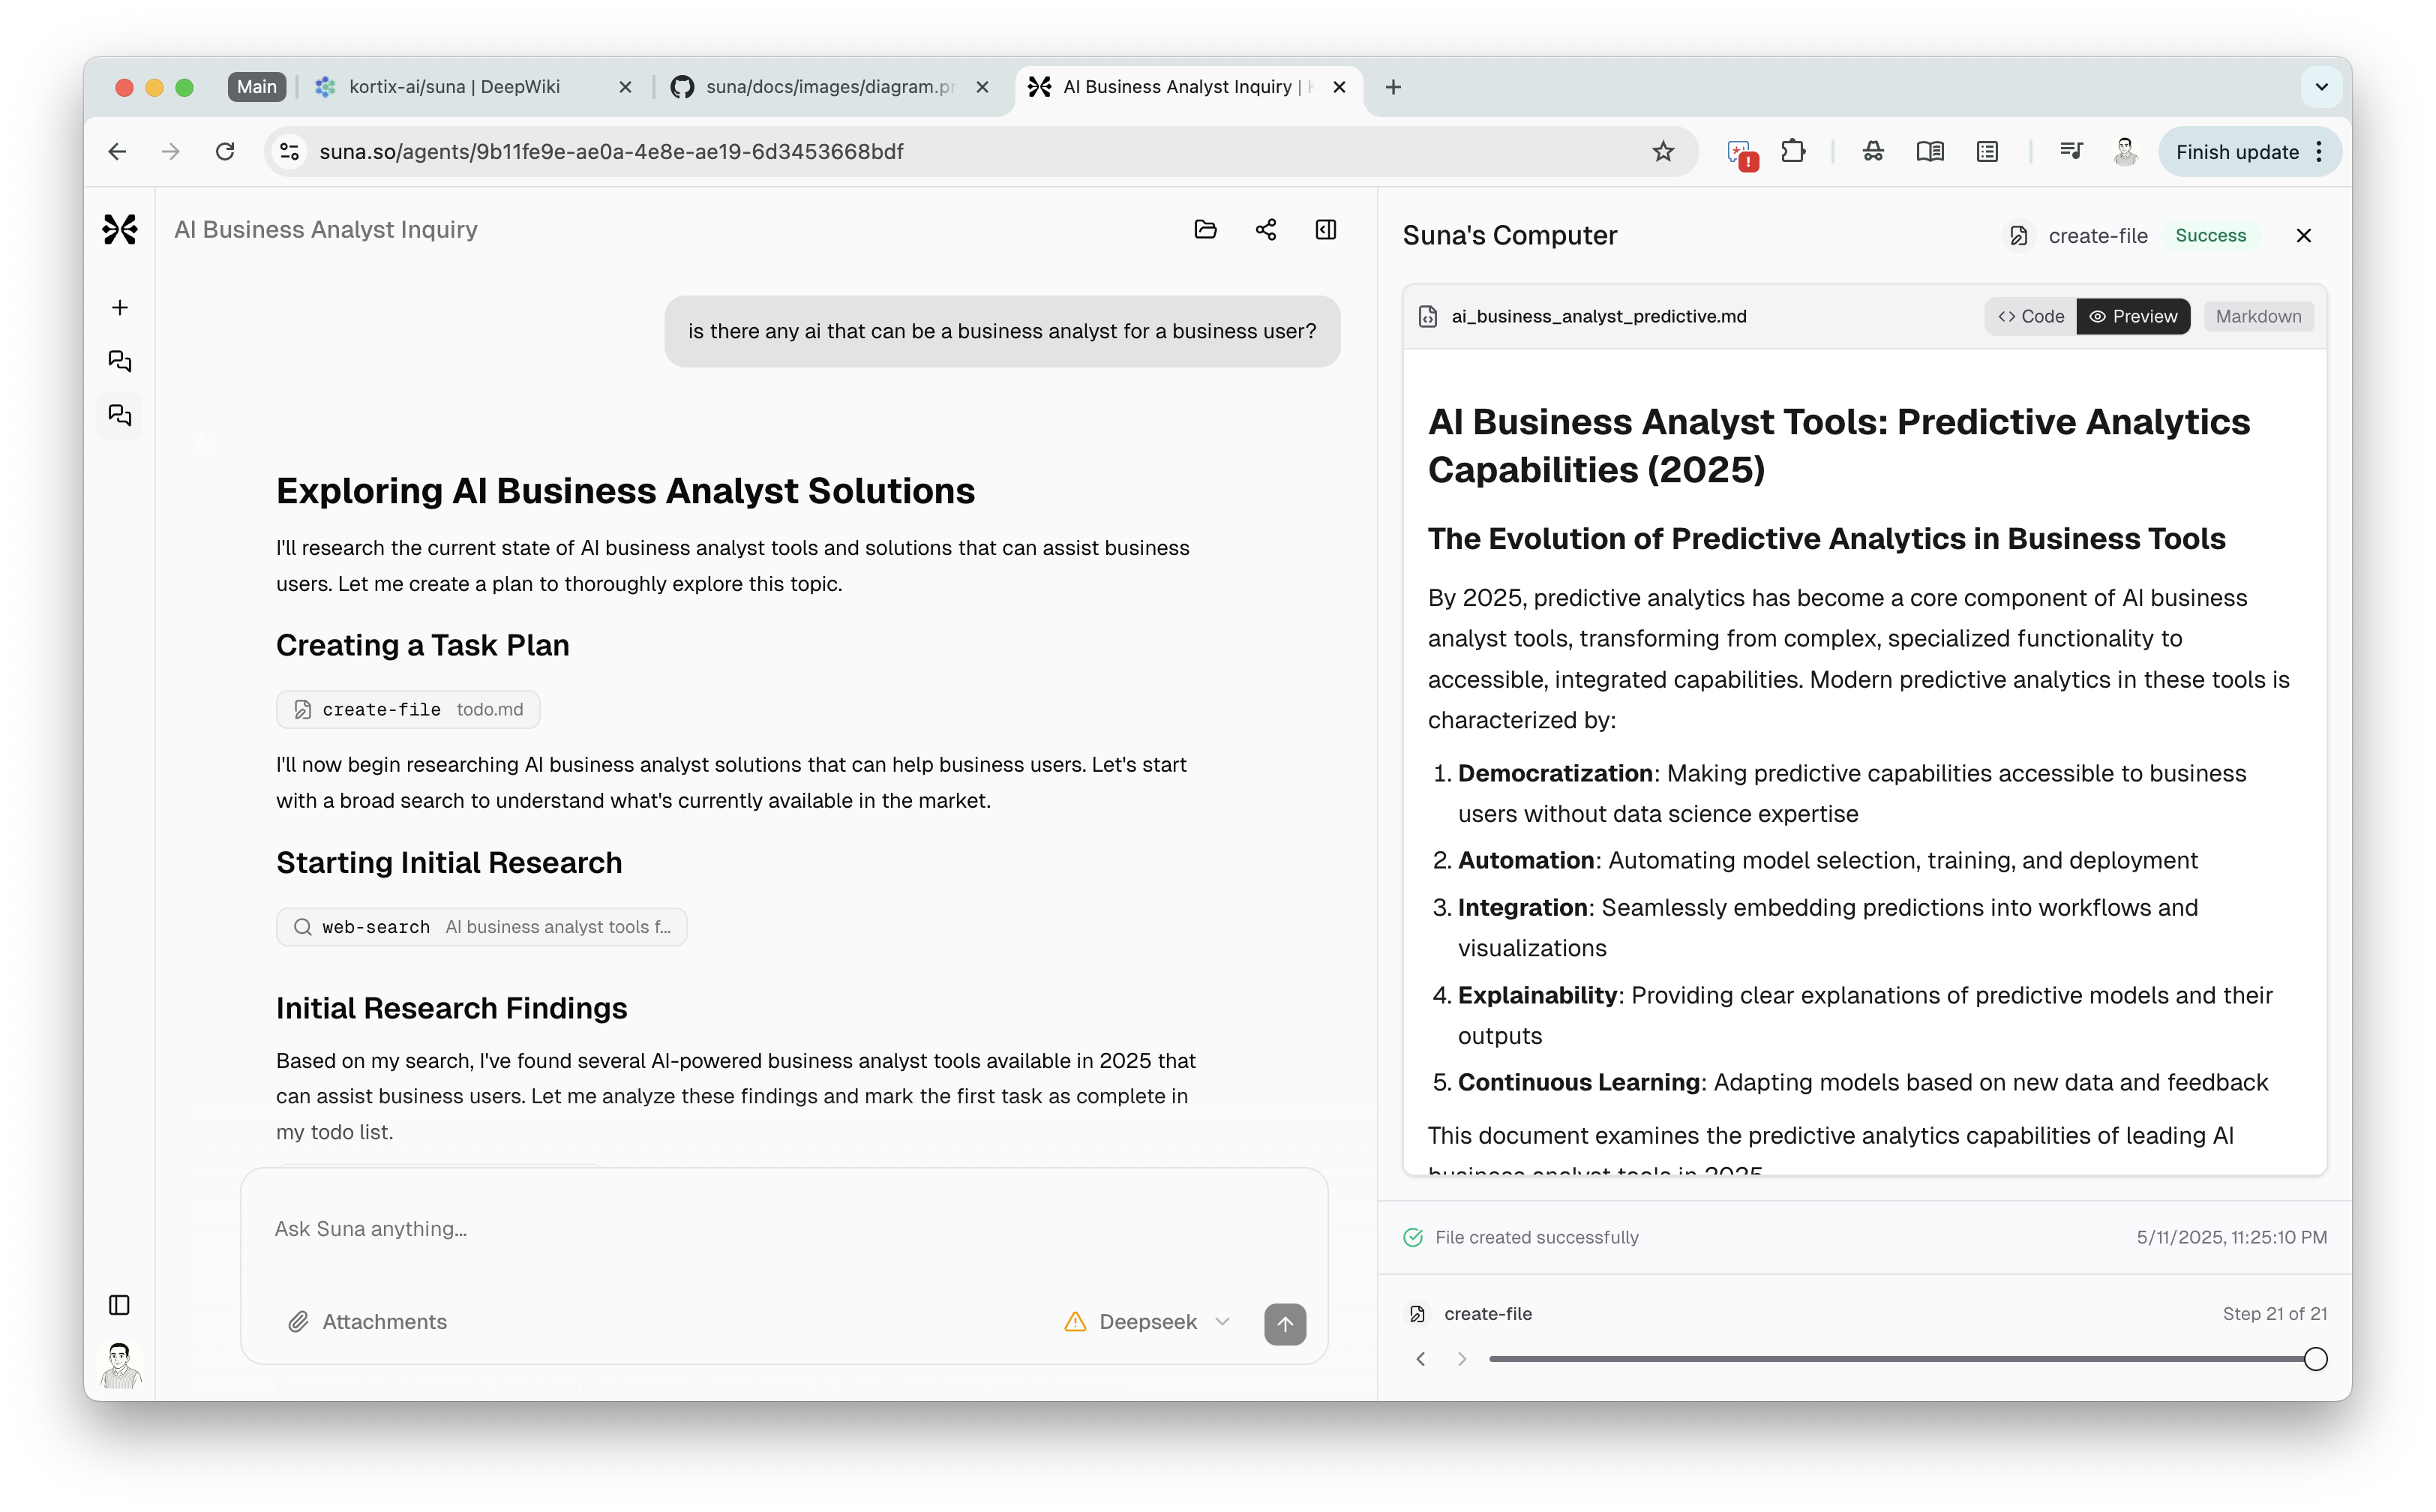Open the Chrome profile avatar
2436x1512 pixels.
click(2126, 152)
